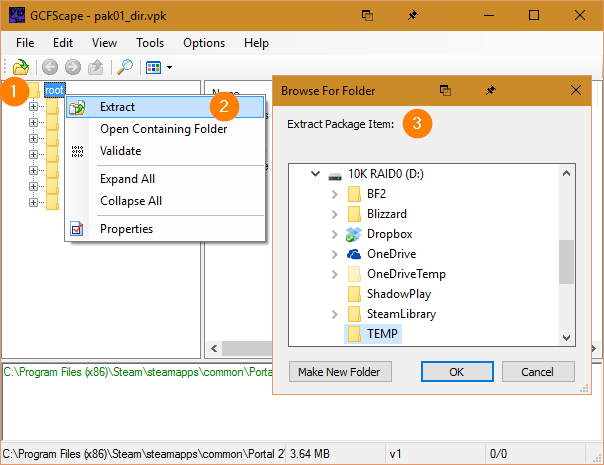The height and width of the screenshot is (465, 604).
Task: Click the Back navigation arrow icon
Action: pyautogui.click(x=50, y=67)
